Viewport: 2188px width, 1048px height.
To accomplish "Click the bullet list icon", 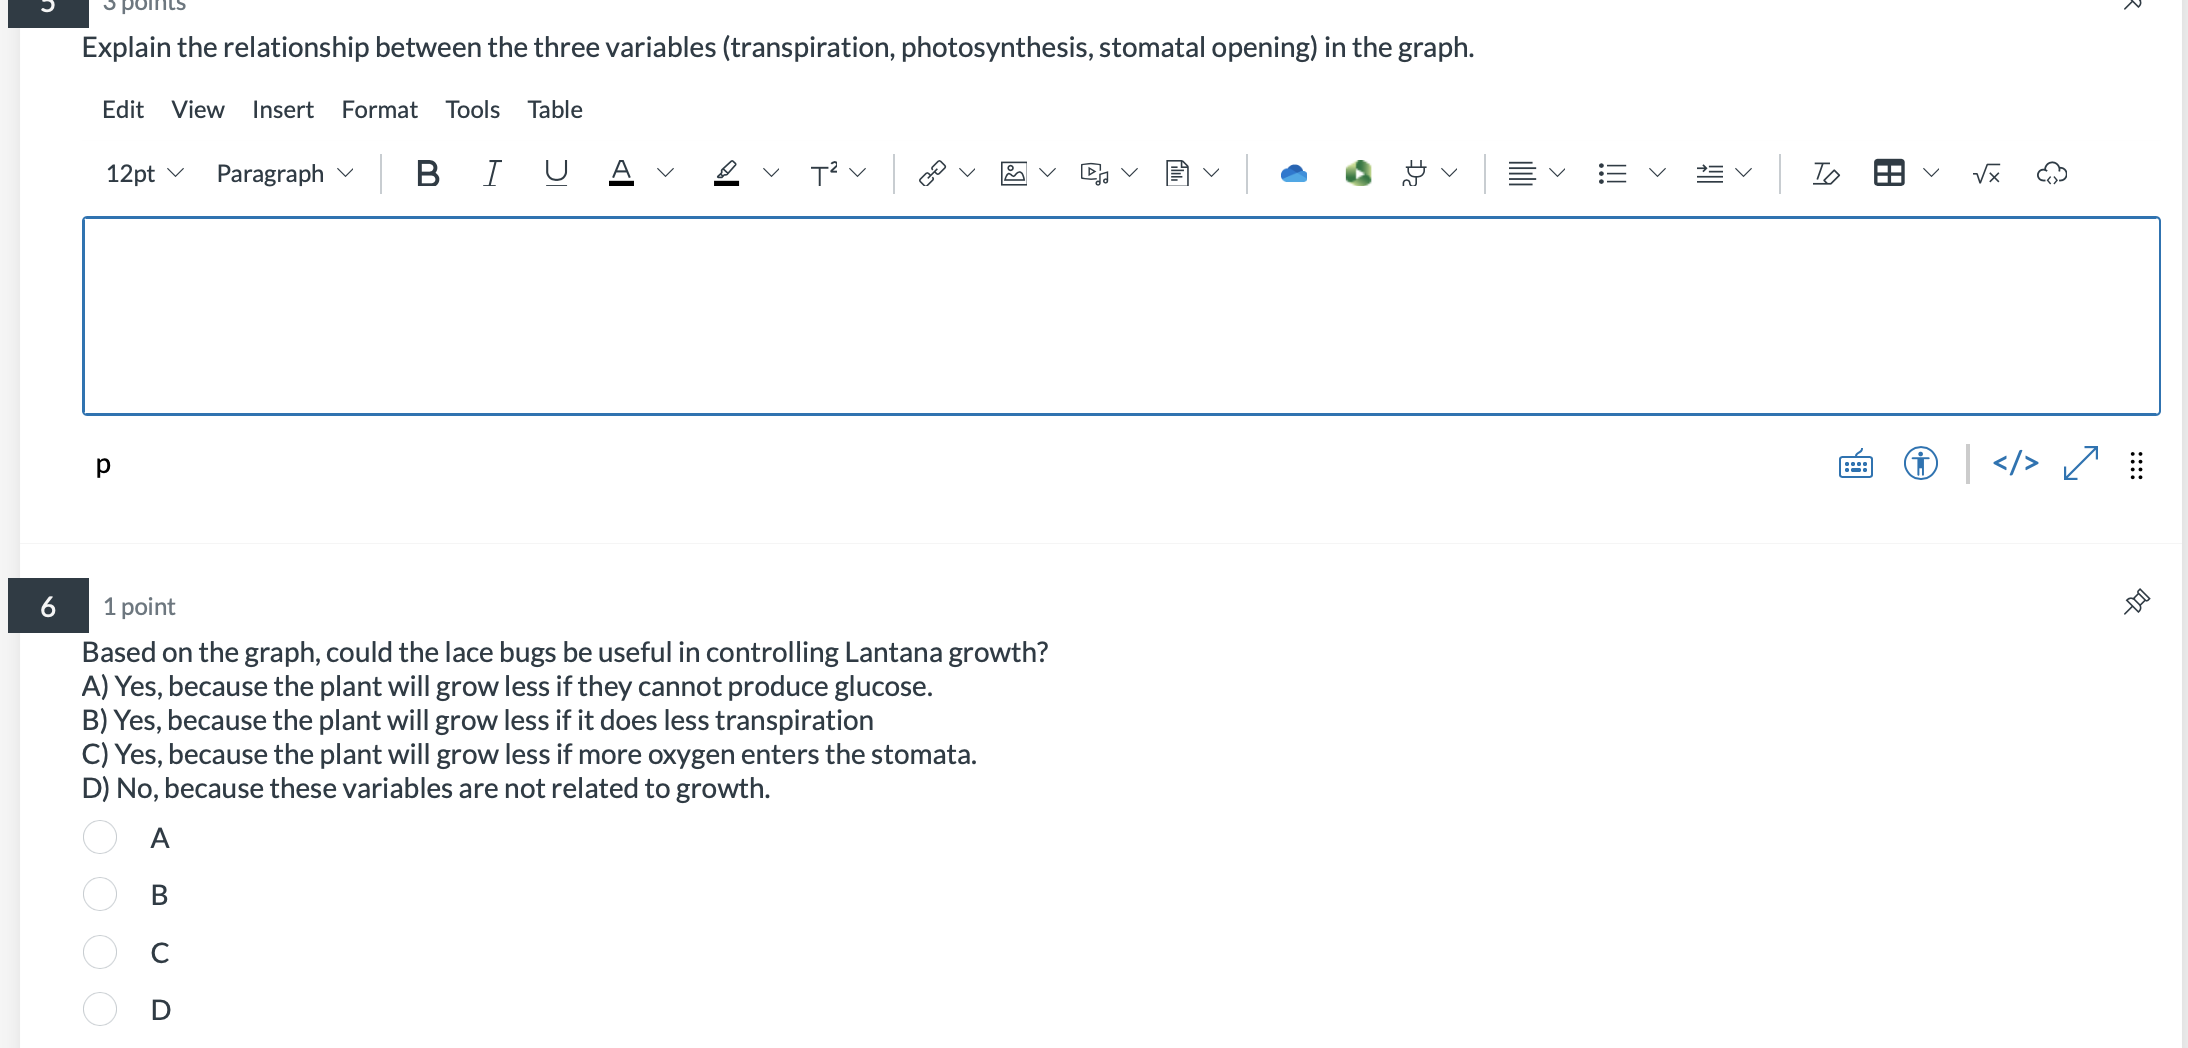I will (x=1612, y=174).
